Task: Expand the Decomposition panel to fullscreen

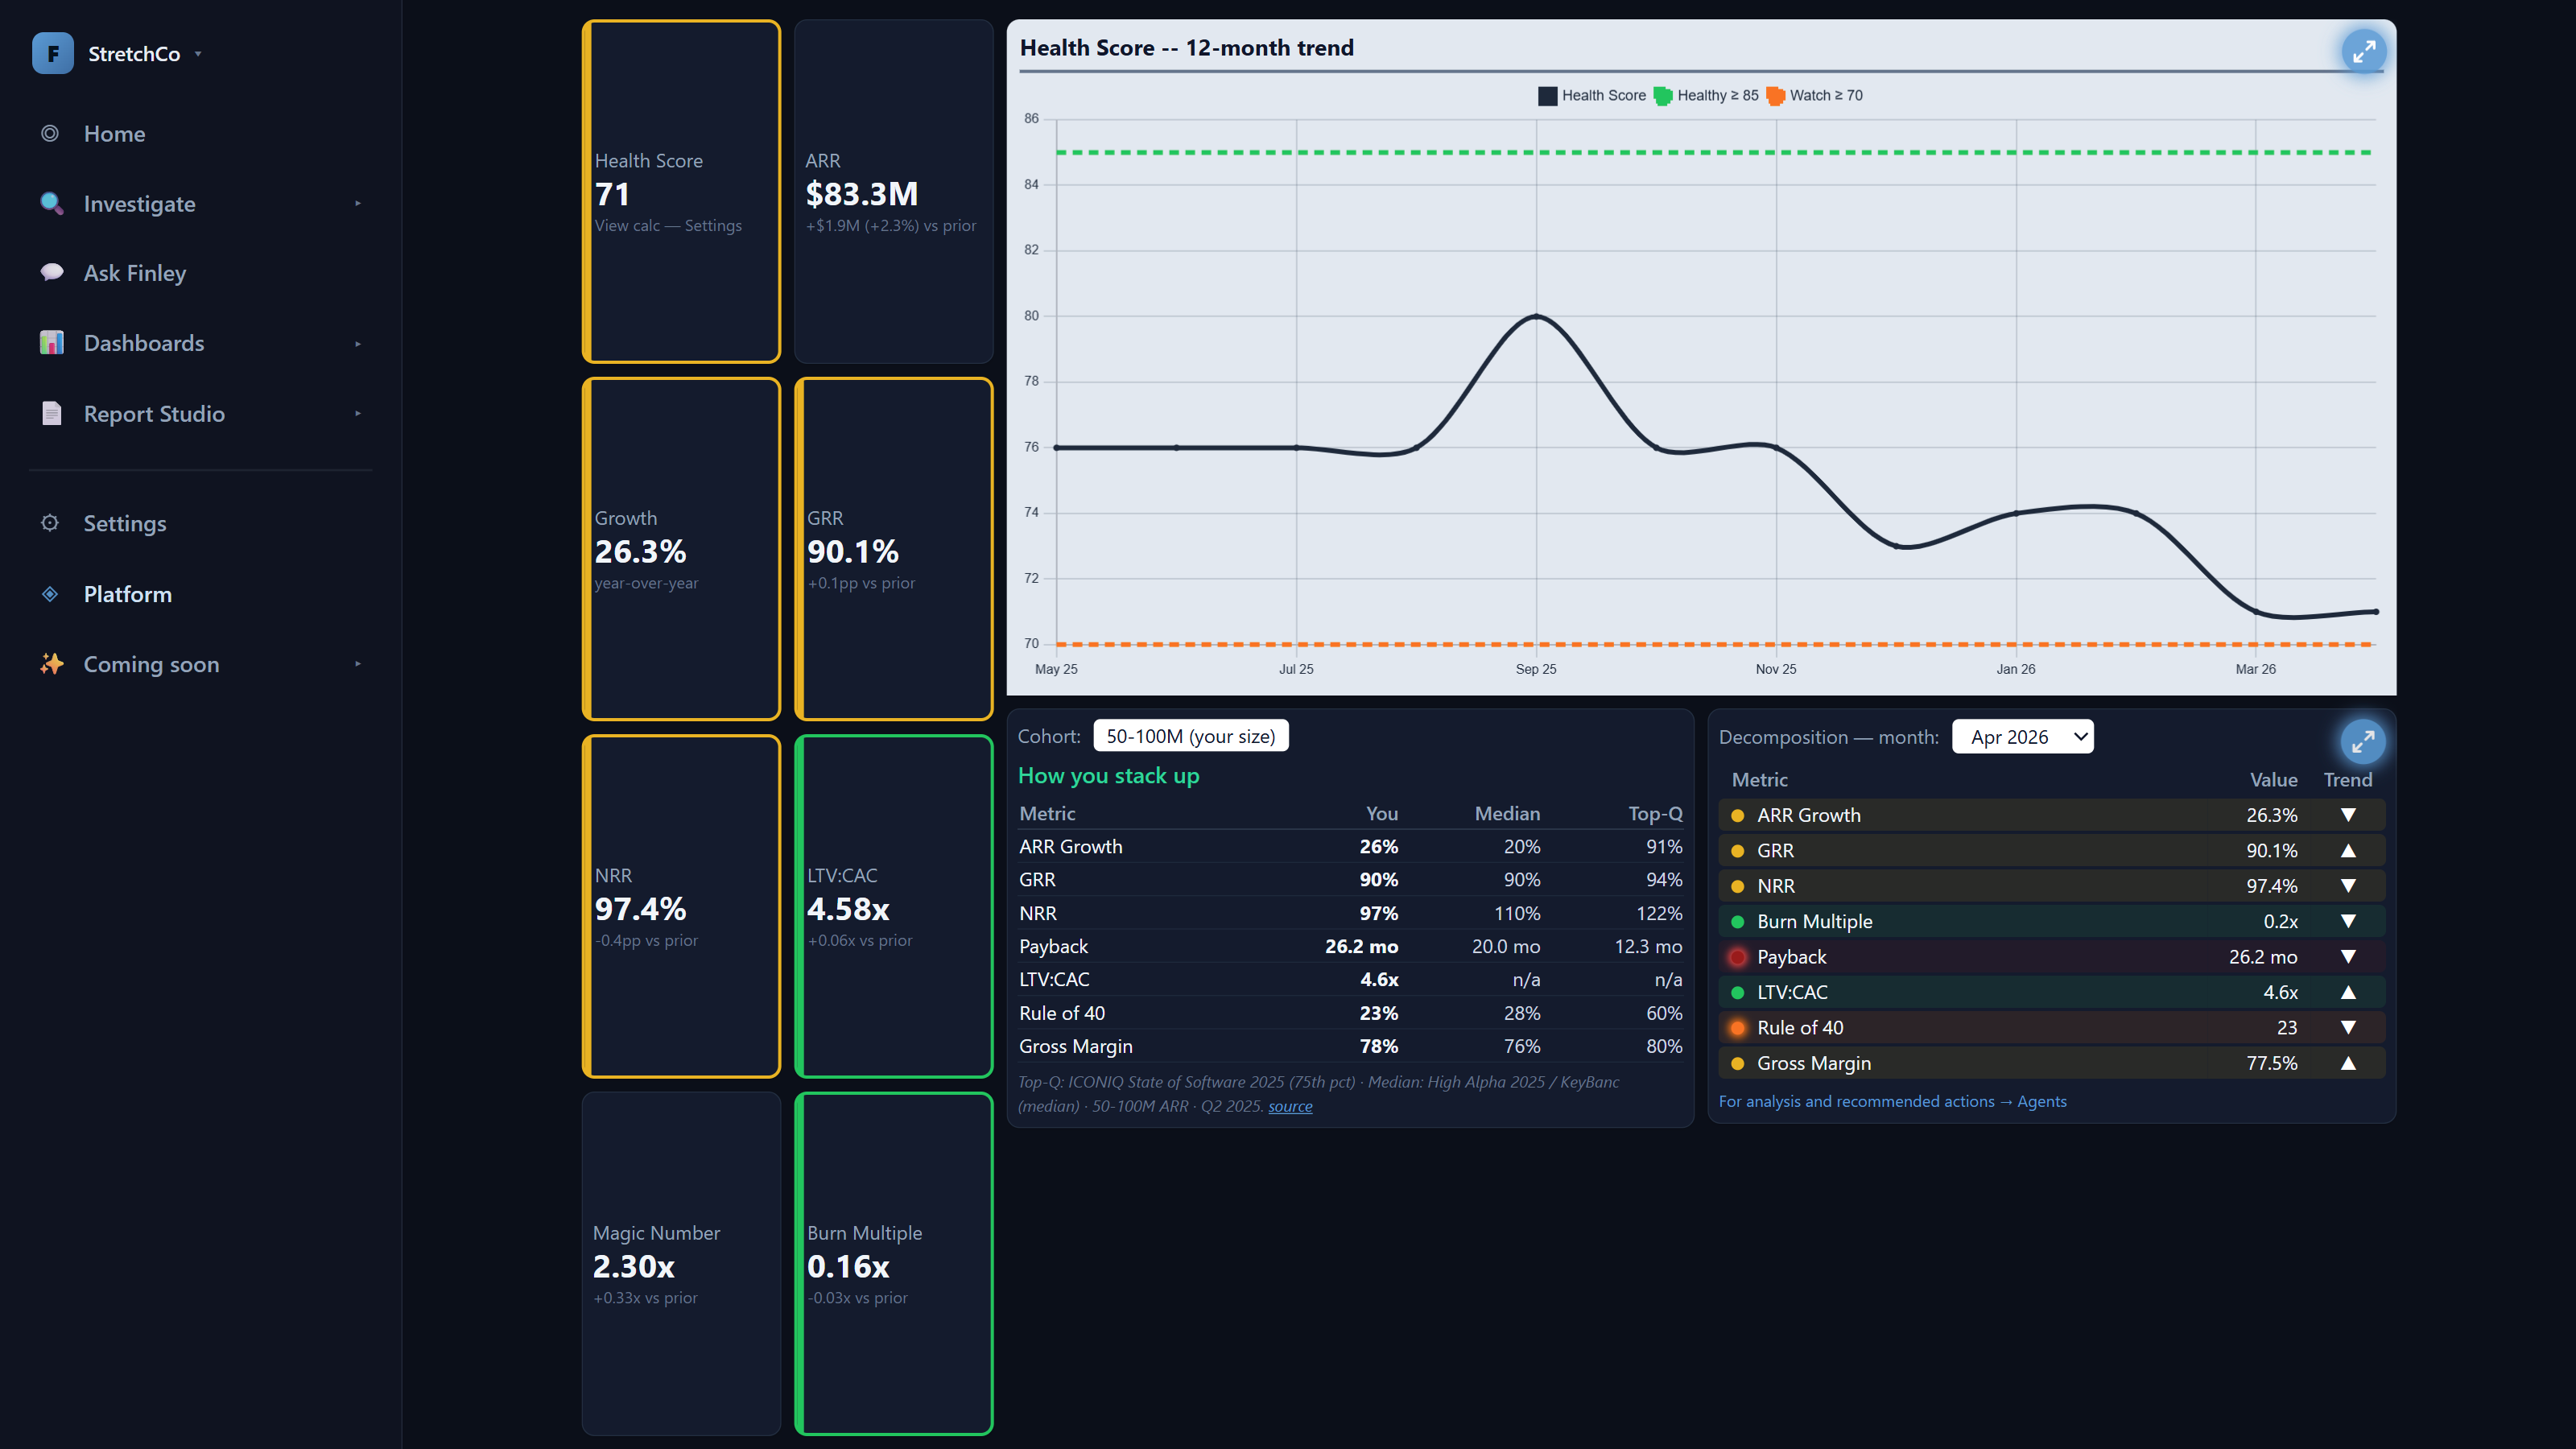Action: coord(2363,741)
